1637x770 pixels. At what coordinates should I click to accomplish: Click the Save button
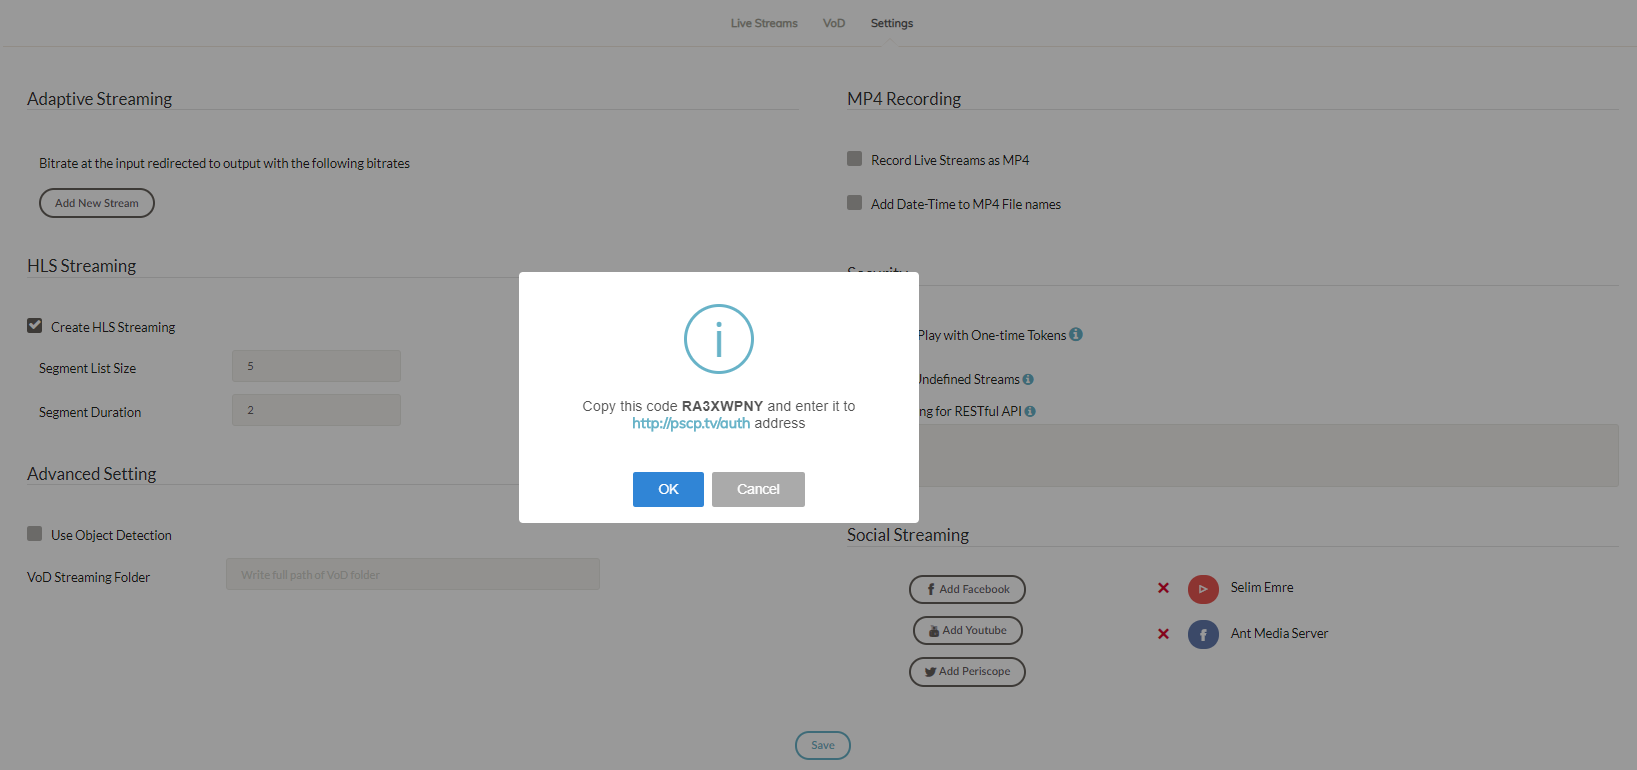pyautogui.click(x=823, y=745)
